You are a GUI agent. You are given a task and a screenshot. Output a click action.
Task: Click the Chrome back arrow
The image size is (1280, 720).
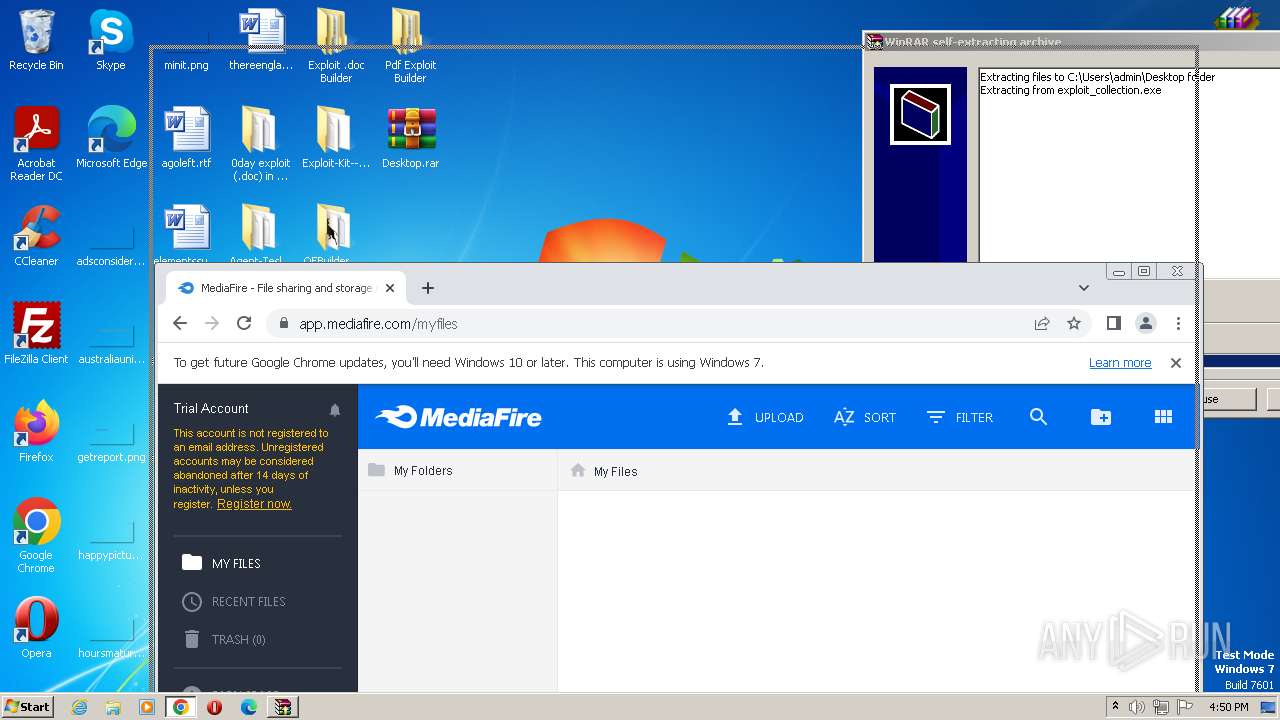(180, 323)
